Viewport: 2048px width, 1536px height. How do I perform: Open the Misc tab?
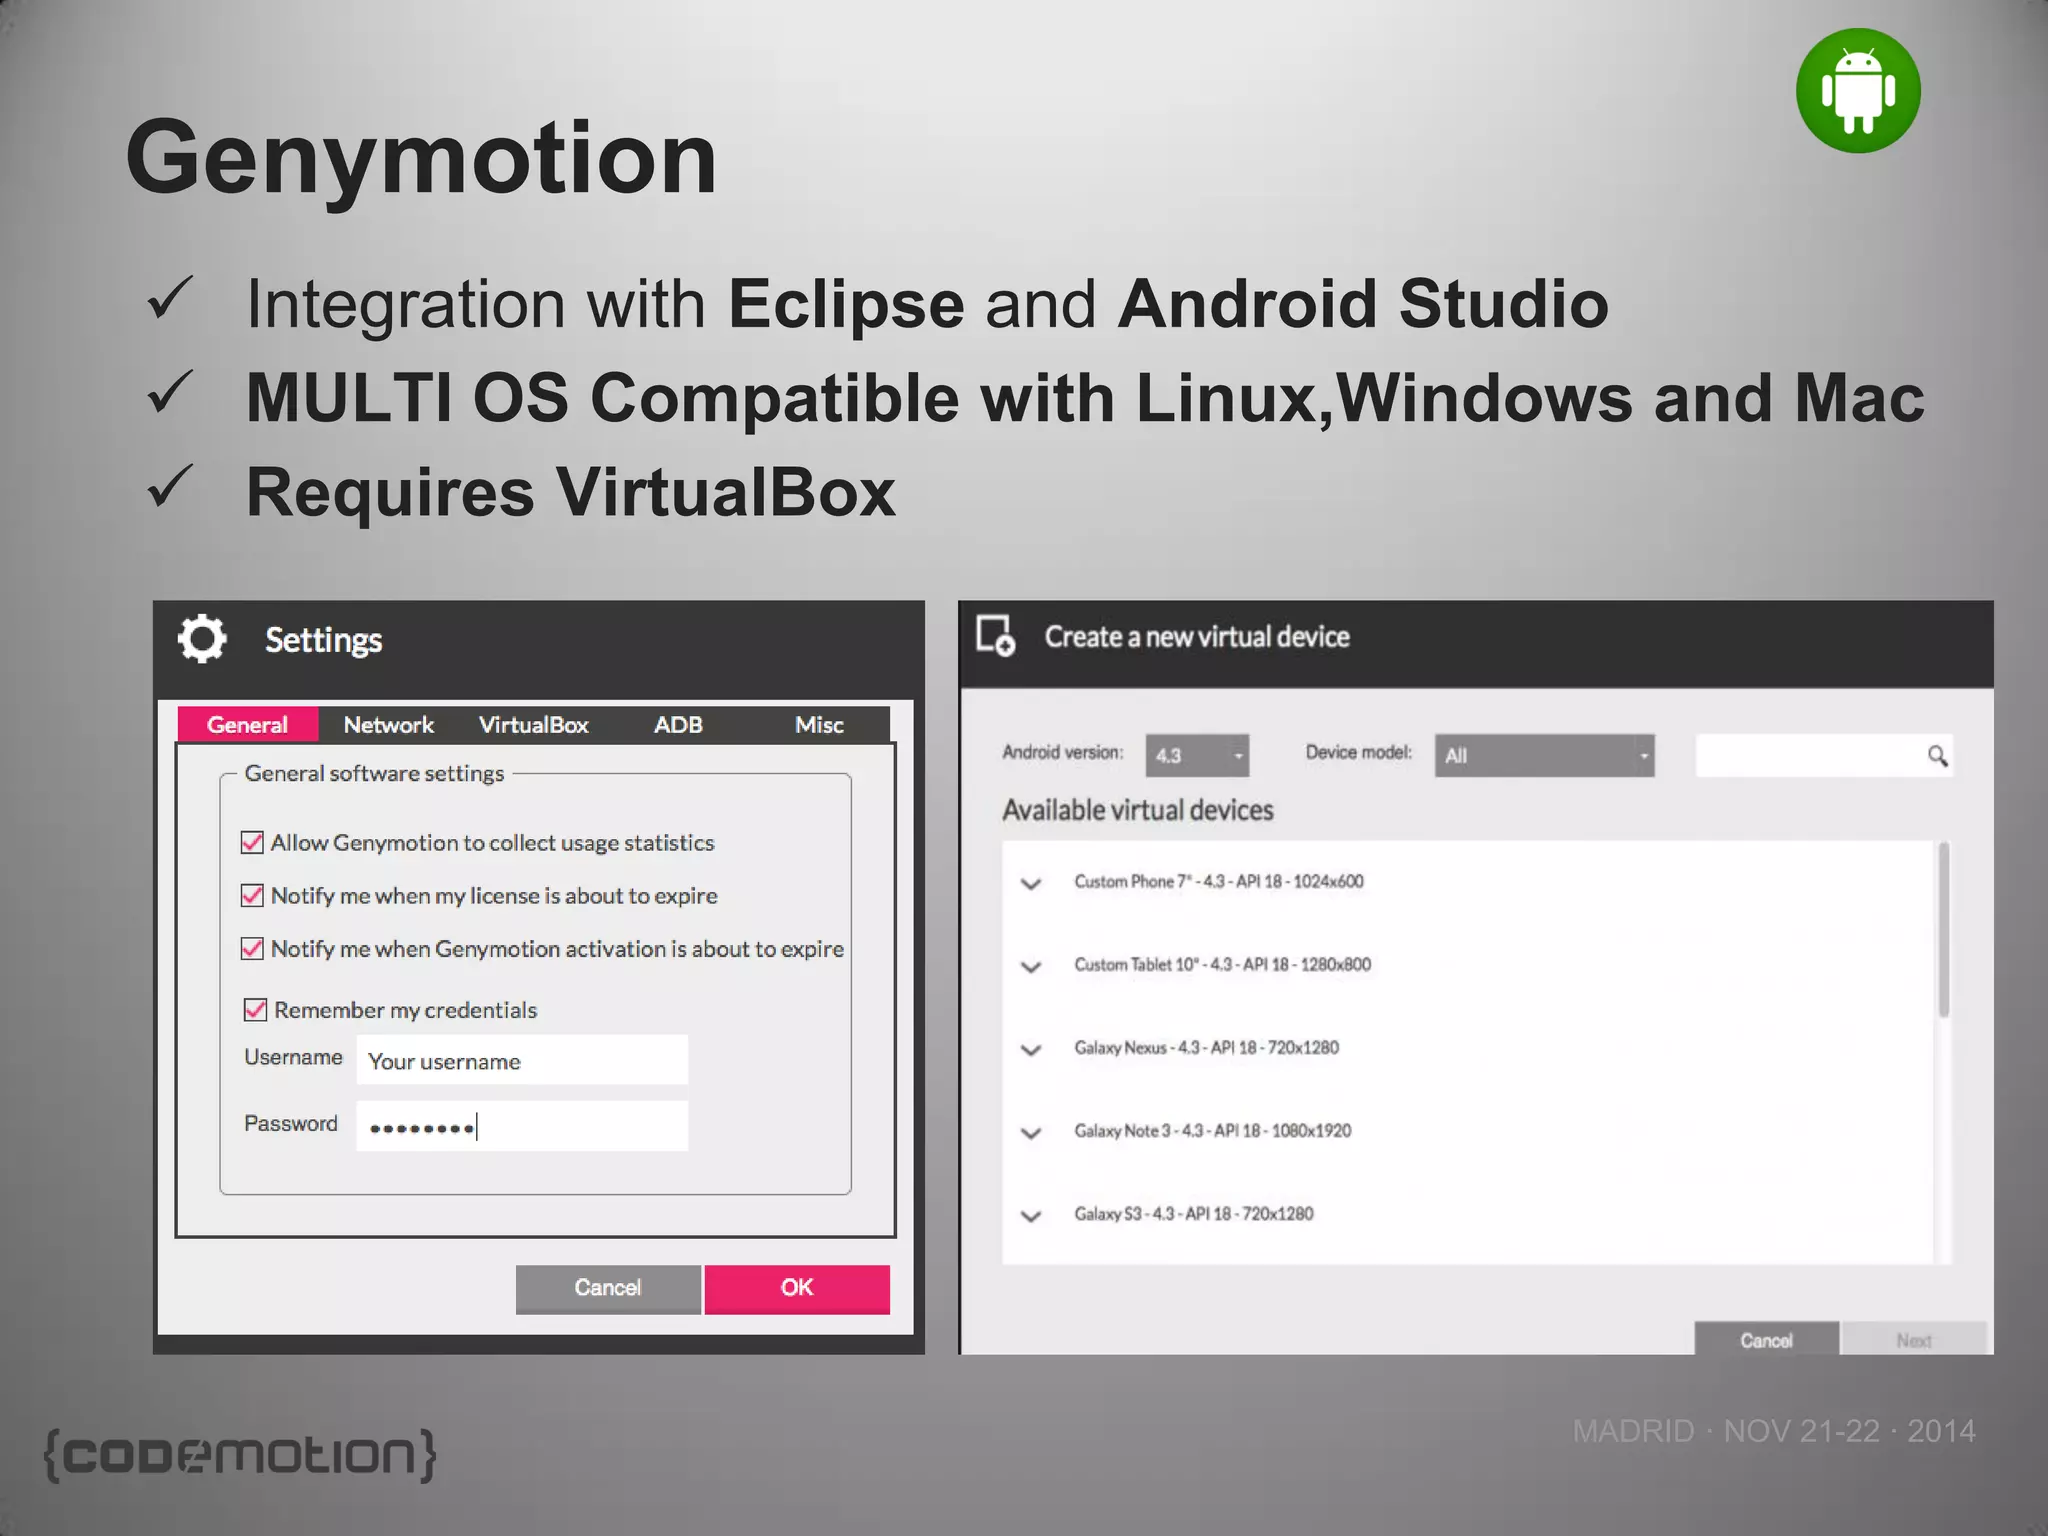pyautogui.click(x=819, y=724)
